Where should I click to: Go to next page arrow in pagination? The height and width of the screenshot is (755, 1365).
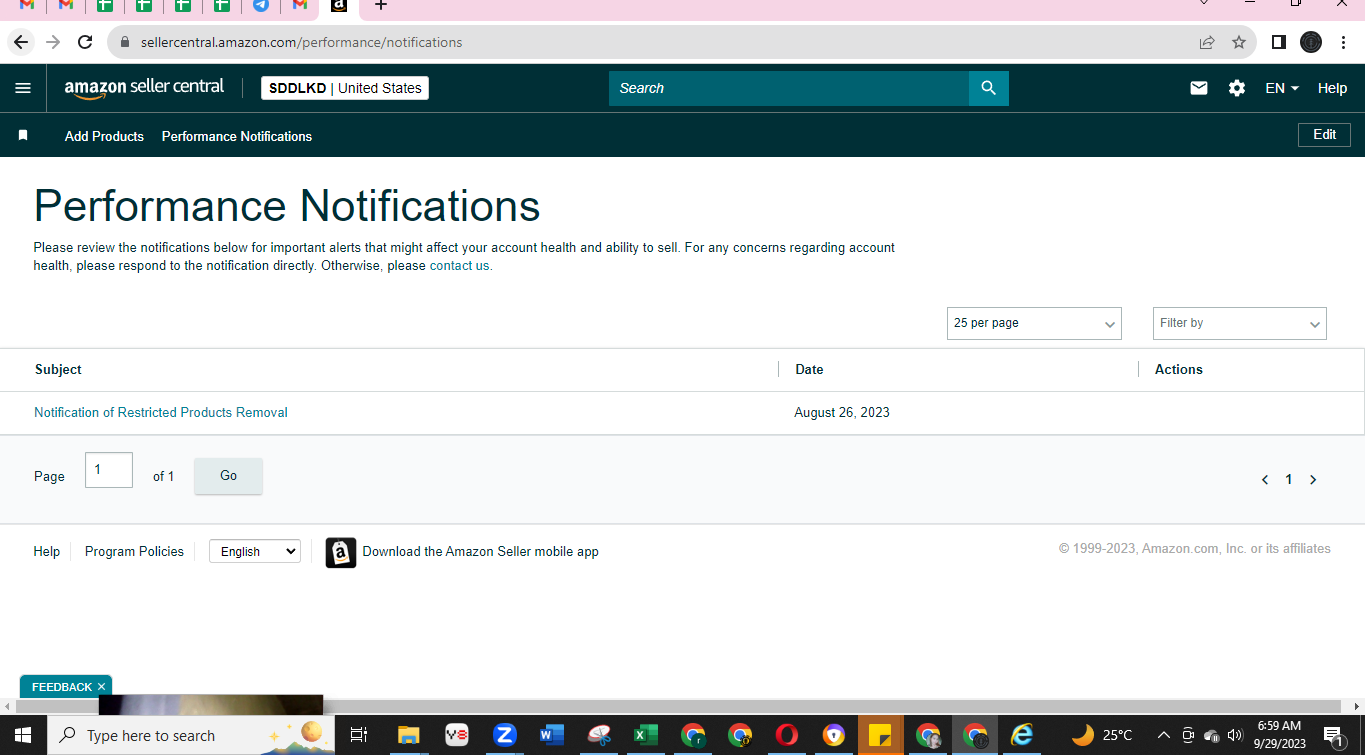tap(1313, 480)
